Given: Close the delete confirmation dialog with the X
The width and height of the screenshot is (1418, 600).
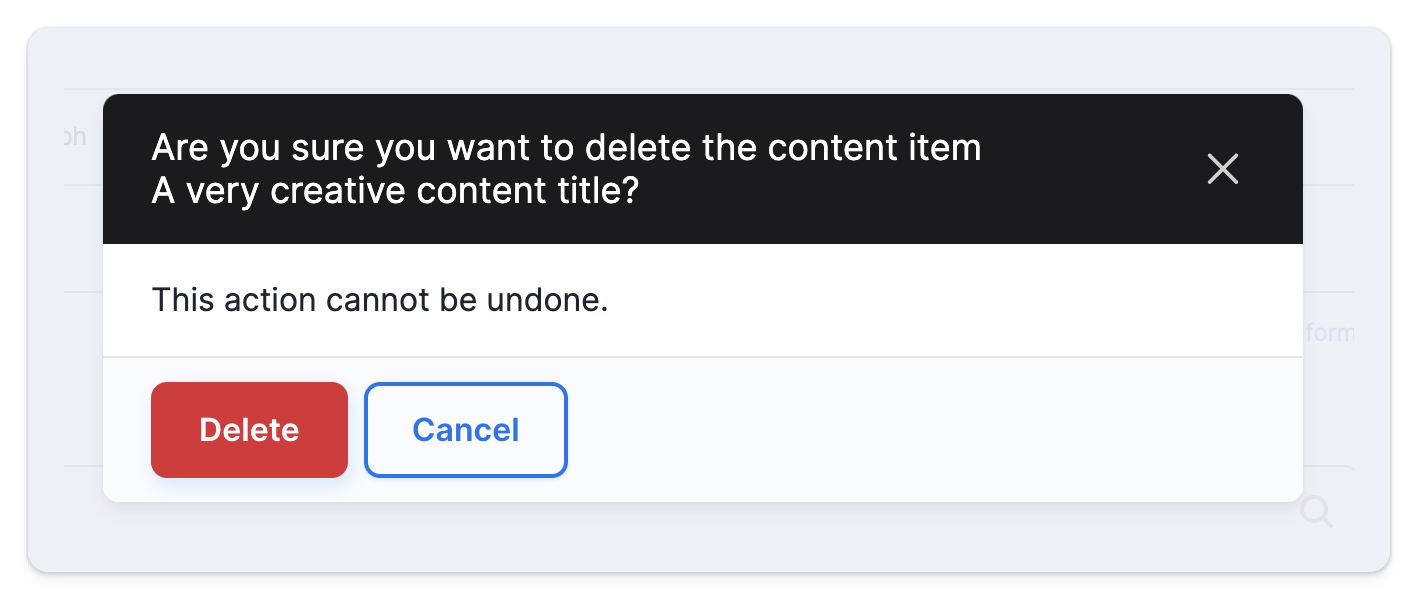Looking at the screenshot, I should (x=1222, y=169).
